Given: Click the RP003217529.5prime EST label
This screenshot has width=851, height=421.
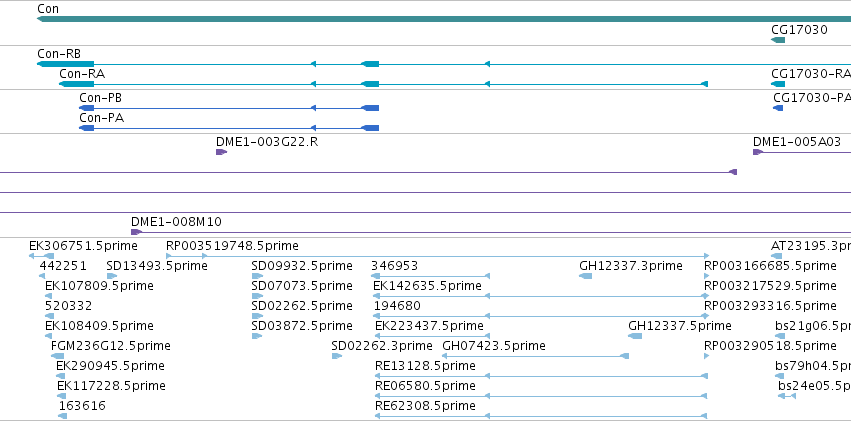Looking at the screenshot, I should coord(770,286).
